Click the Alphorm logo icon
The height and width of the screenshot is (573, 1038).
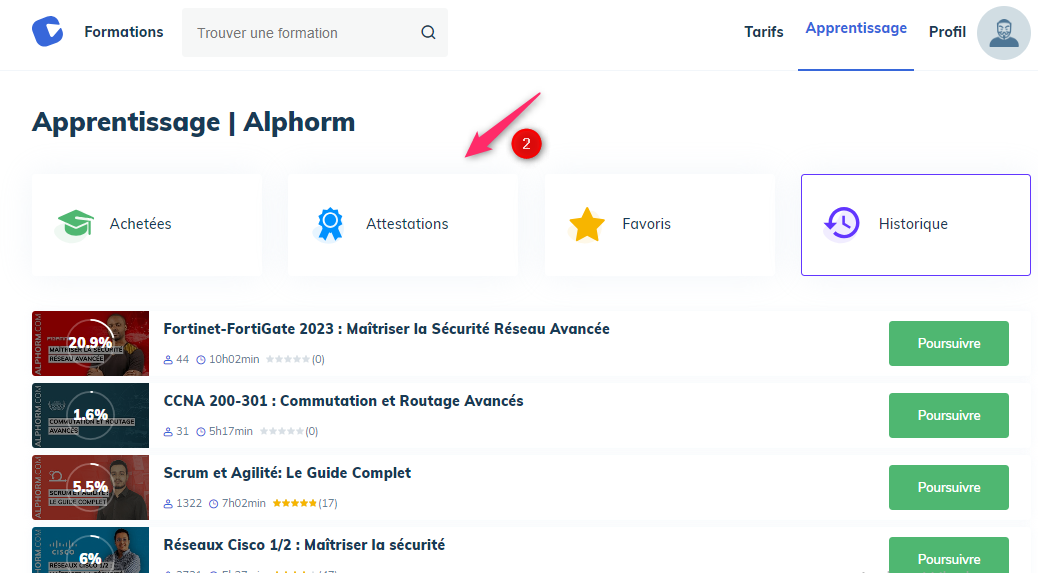coord(48,32)
